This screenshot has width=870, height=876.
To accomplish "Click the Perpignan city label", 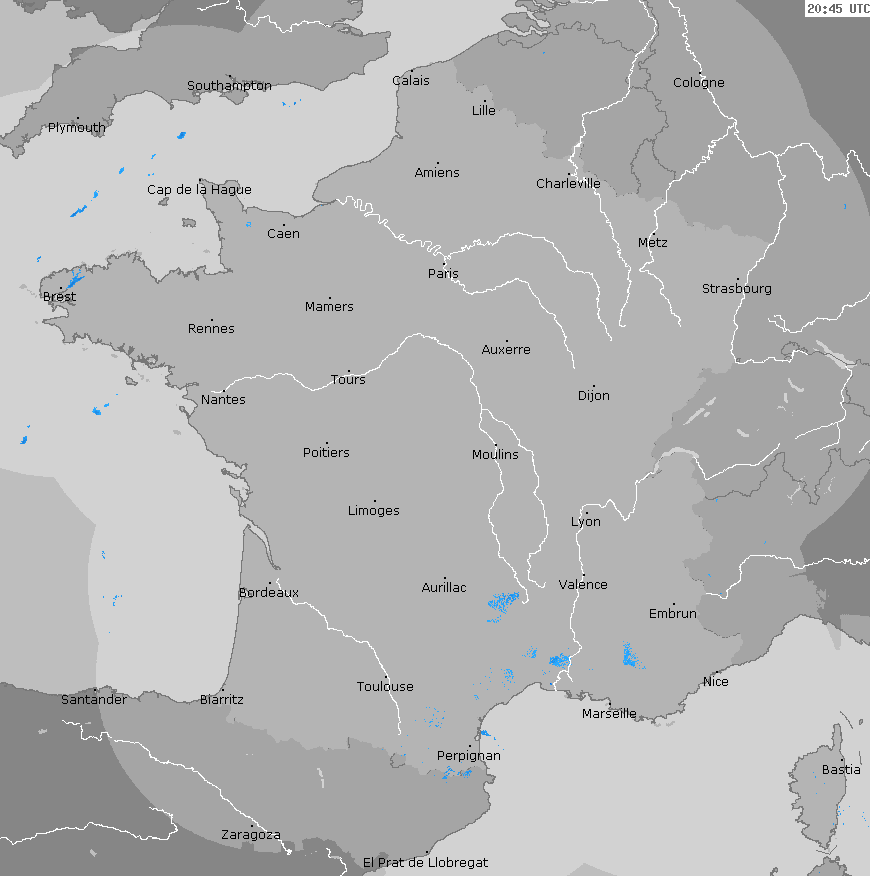I will [x=469, y=756].
